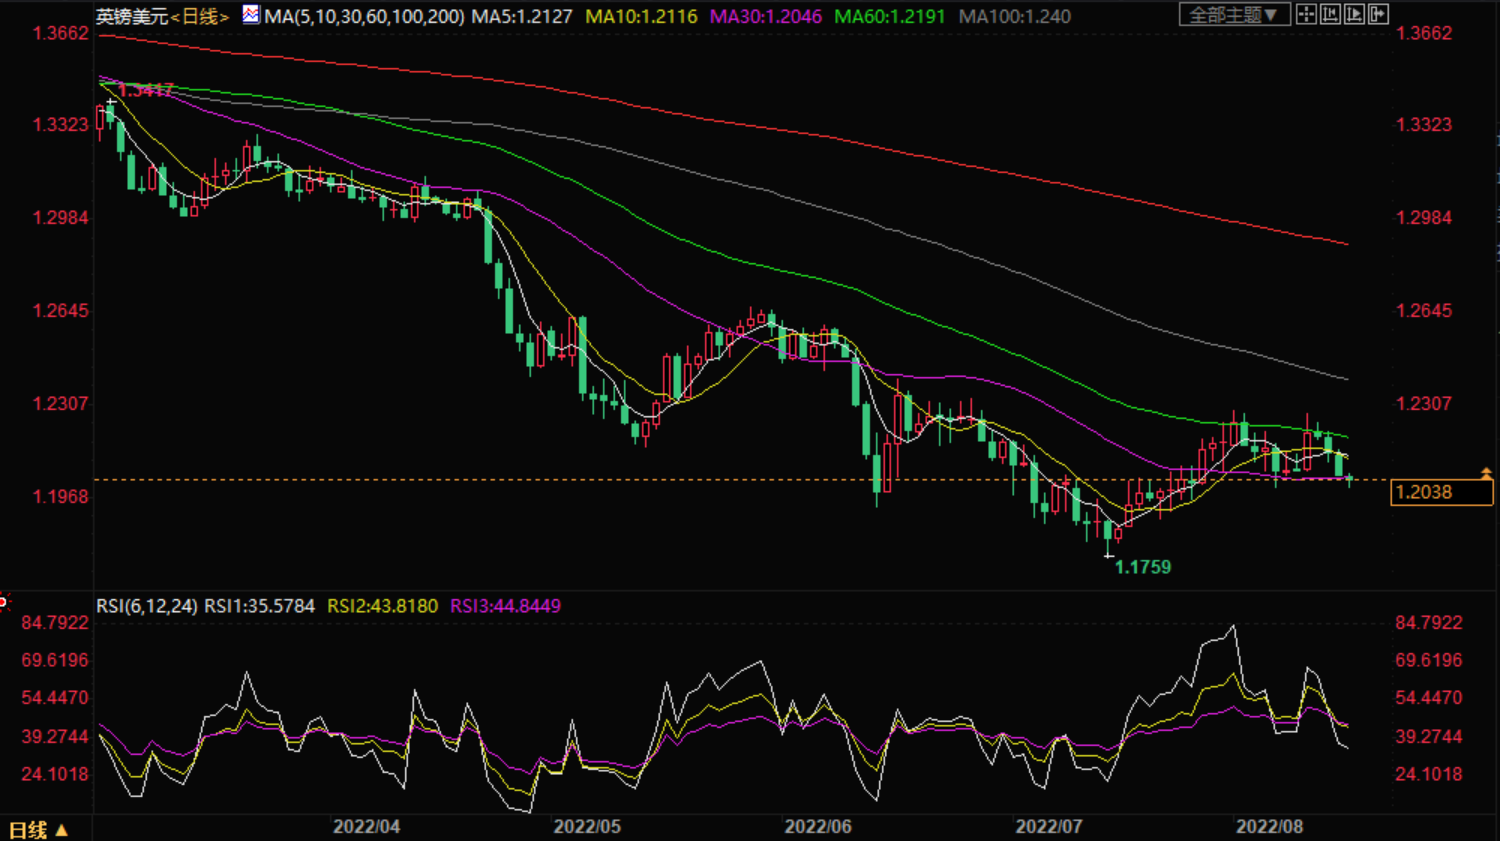Click the 2022/05 date axis label
Screen dimensions: 1500x841
pyautogui.click(x=587, y=827)
